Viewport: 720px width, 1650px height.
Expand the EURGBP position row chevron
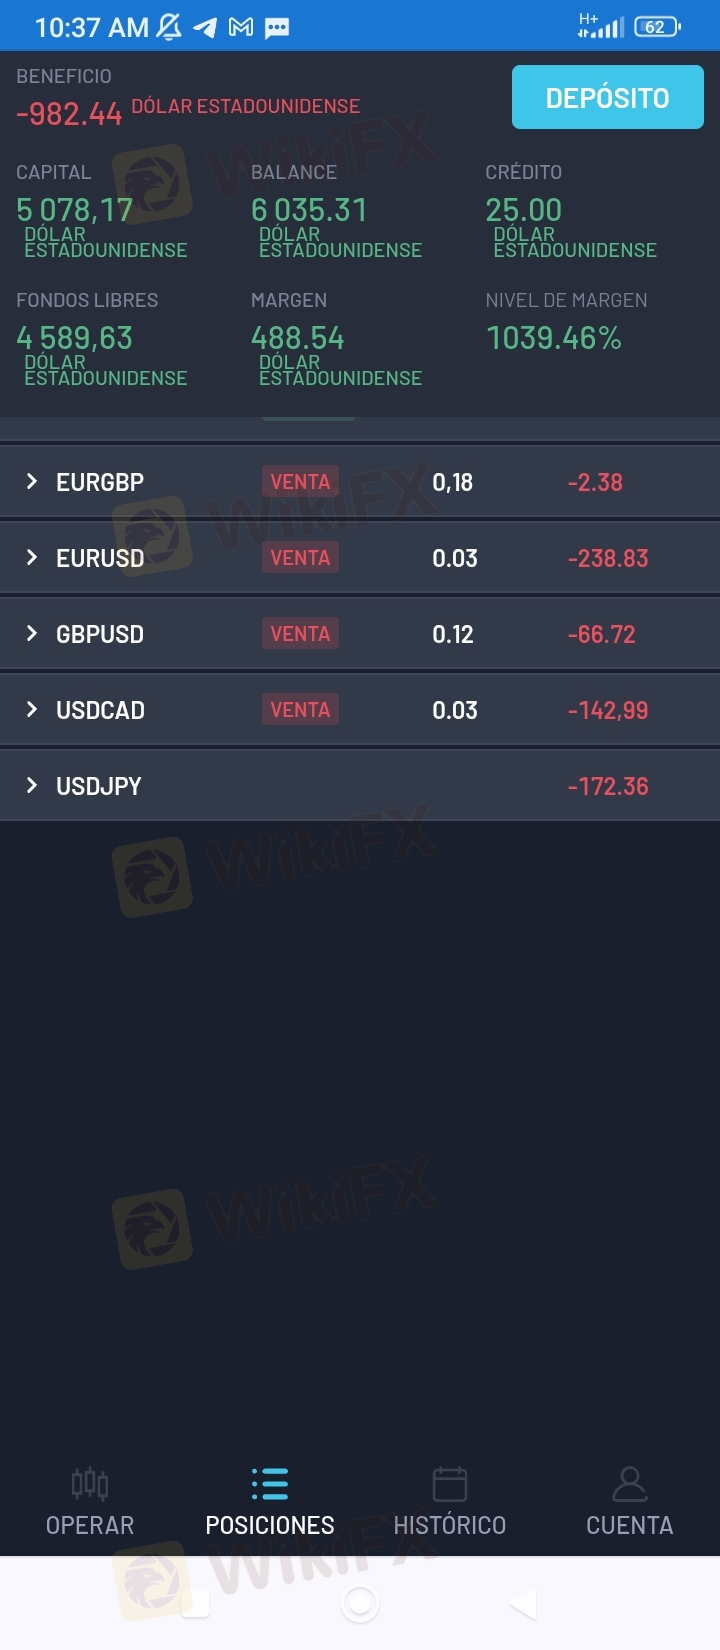32,482
